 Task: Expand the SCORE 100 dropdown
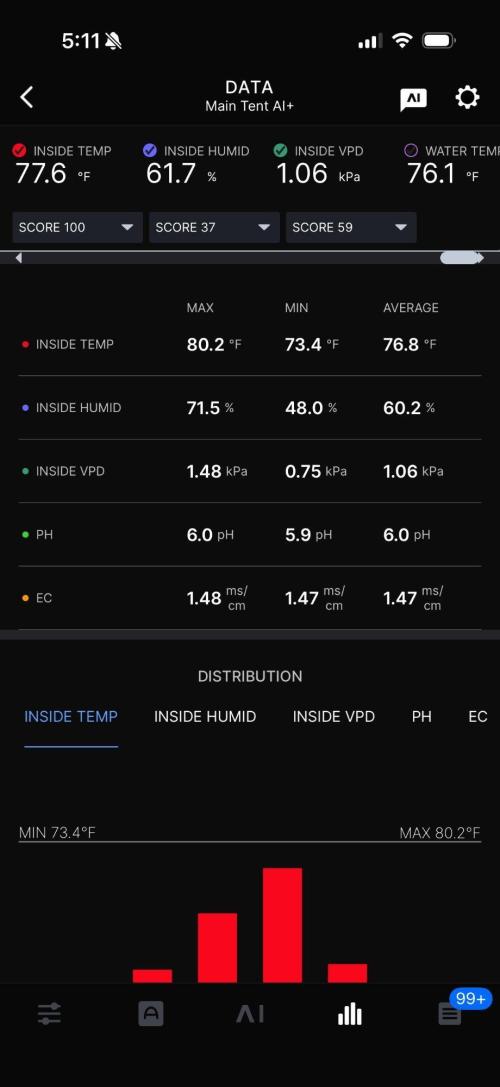(x=78, y=227)
